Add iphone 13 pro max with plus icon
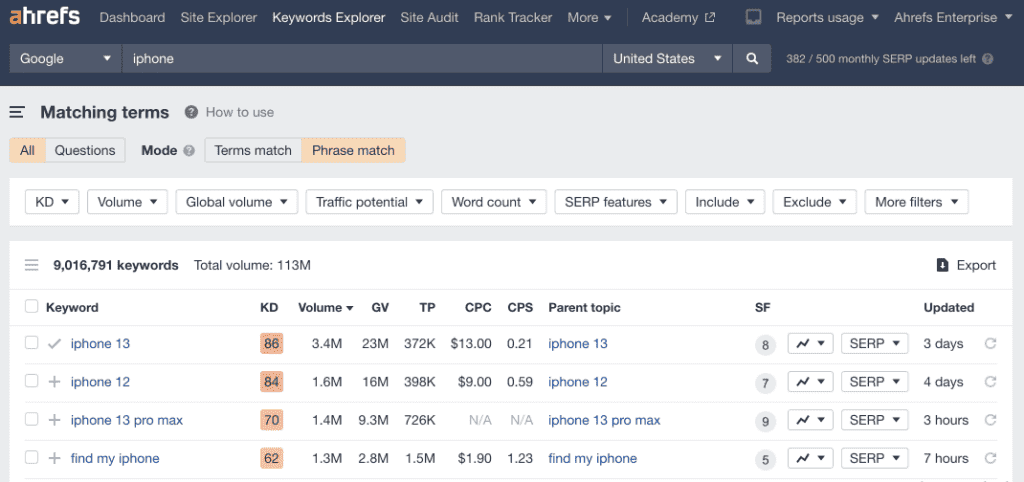The image size is (1024, 482). [x=54, y=420]
